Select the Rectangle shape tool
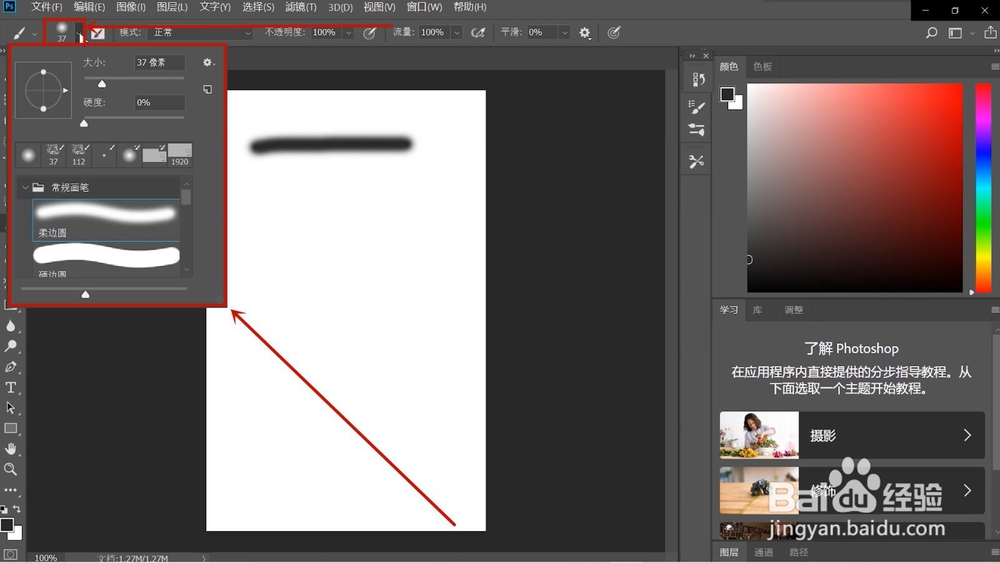This screenshot has width=1000, height=563. 10,428
